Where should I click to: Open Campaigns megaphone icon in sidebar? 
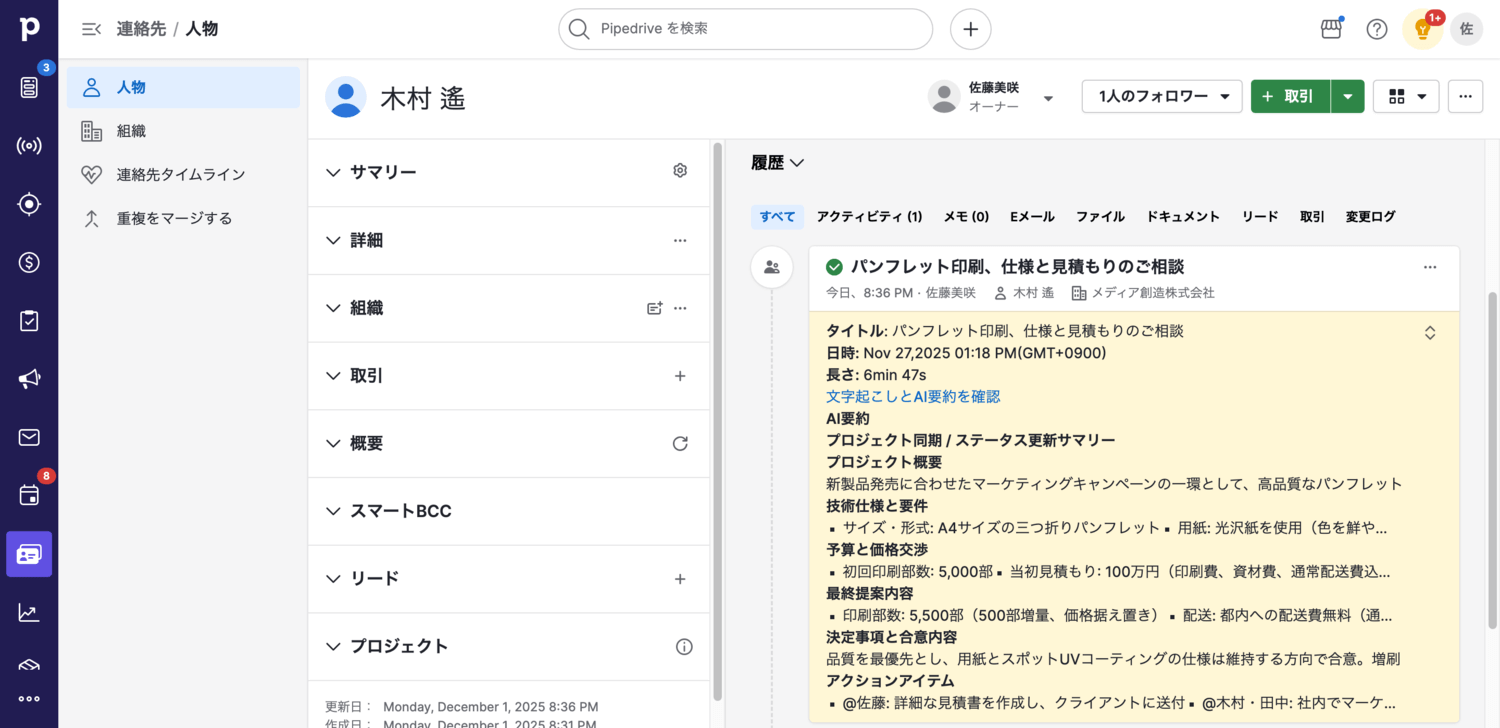pyautogui.click(x=29, y=379)
